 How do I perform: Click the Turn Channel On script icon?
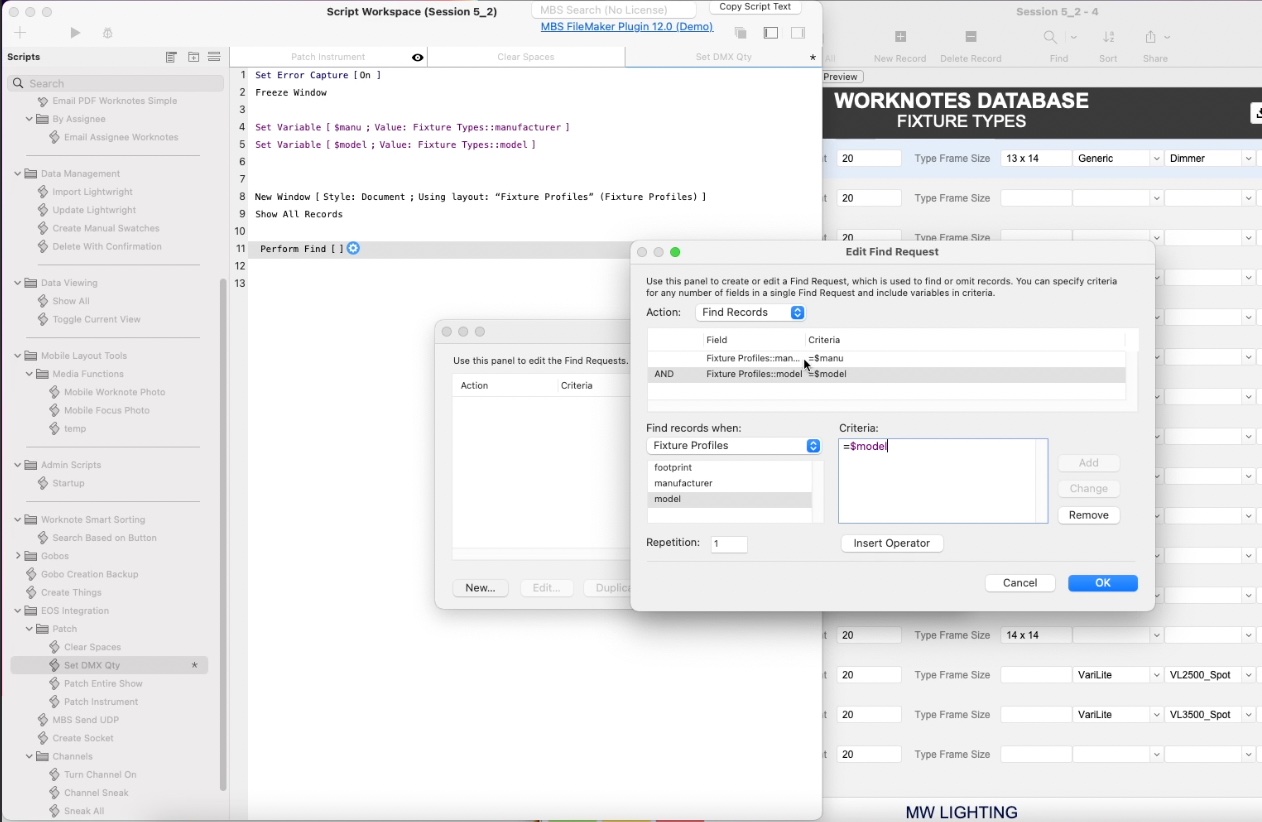point(55,775)
